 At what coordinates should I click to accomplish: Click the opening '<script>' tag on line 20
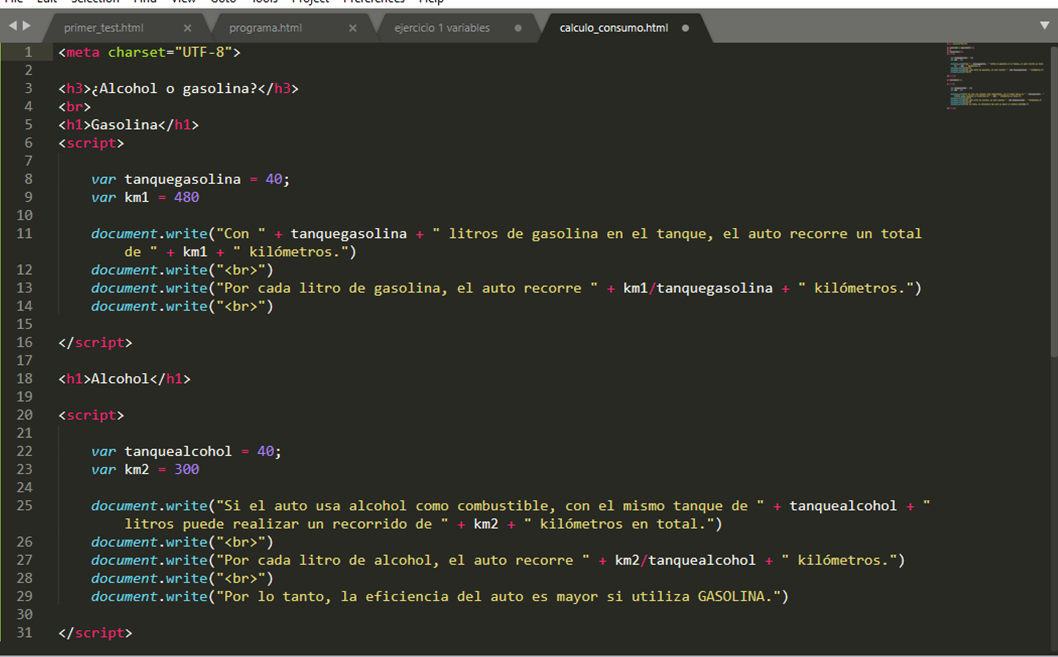[x=91, y=416]
